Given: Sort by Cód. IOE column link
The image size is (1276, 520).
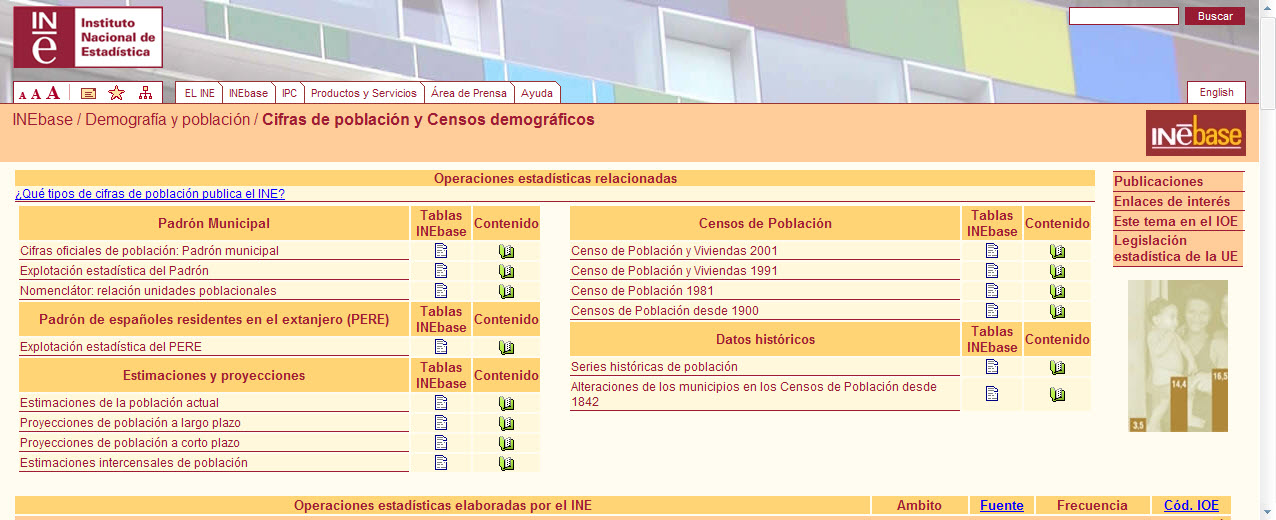Looking at the screenshot, I should tap(1191, 505).
